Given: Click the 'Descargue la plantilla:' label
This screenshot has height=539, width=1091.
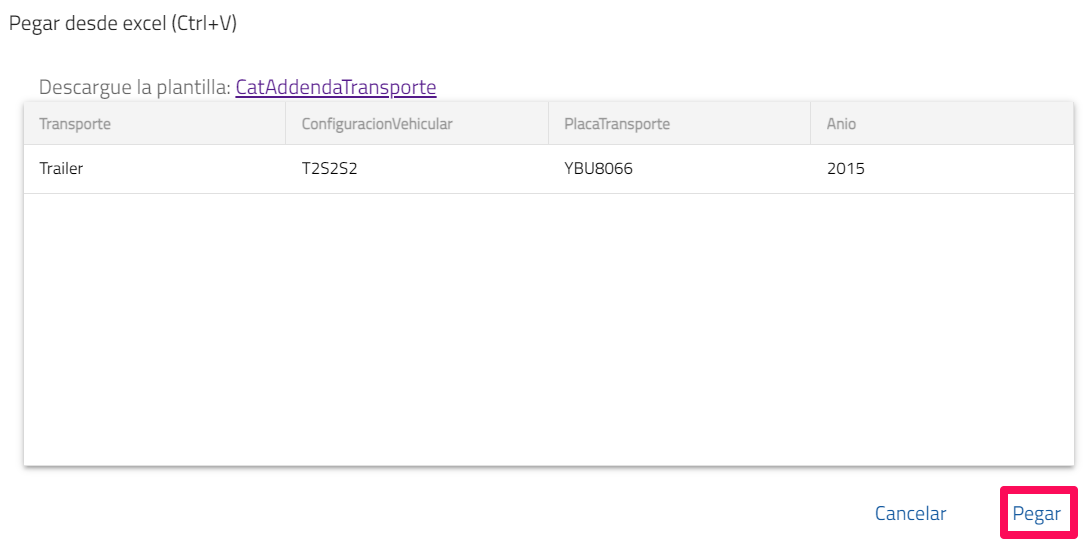Looking at the screenshot, I should coord(134,87).
